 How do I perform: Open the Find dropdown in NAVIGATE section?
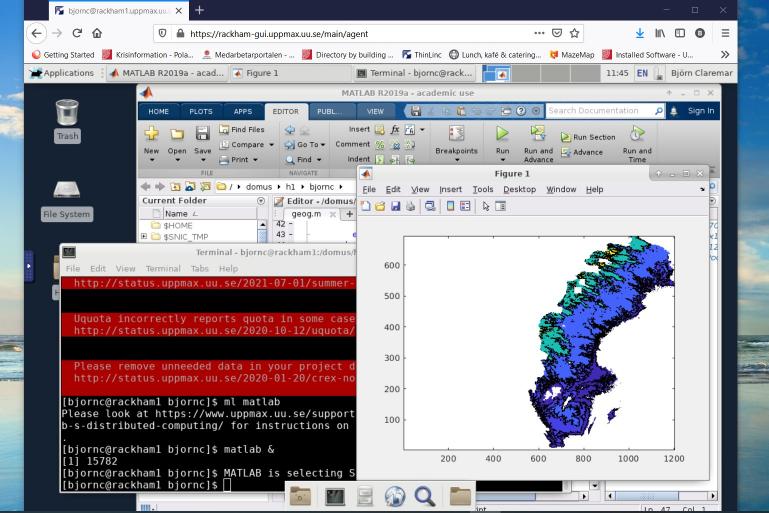point(319,160)
